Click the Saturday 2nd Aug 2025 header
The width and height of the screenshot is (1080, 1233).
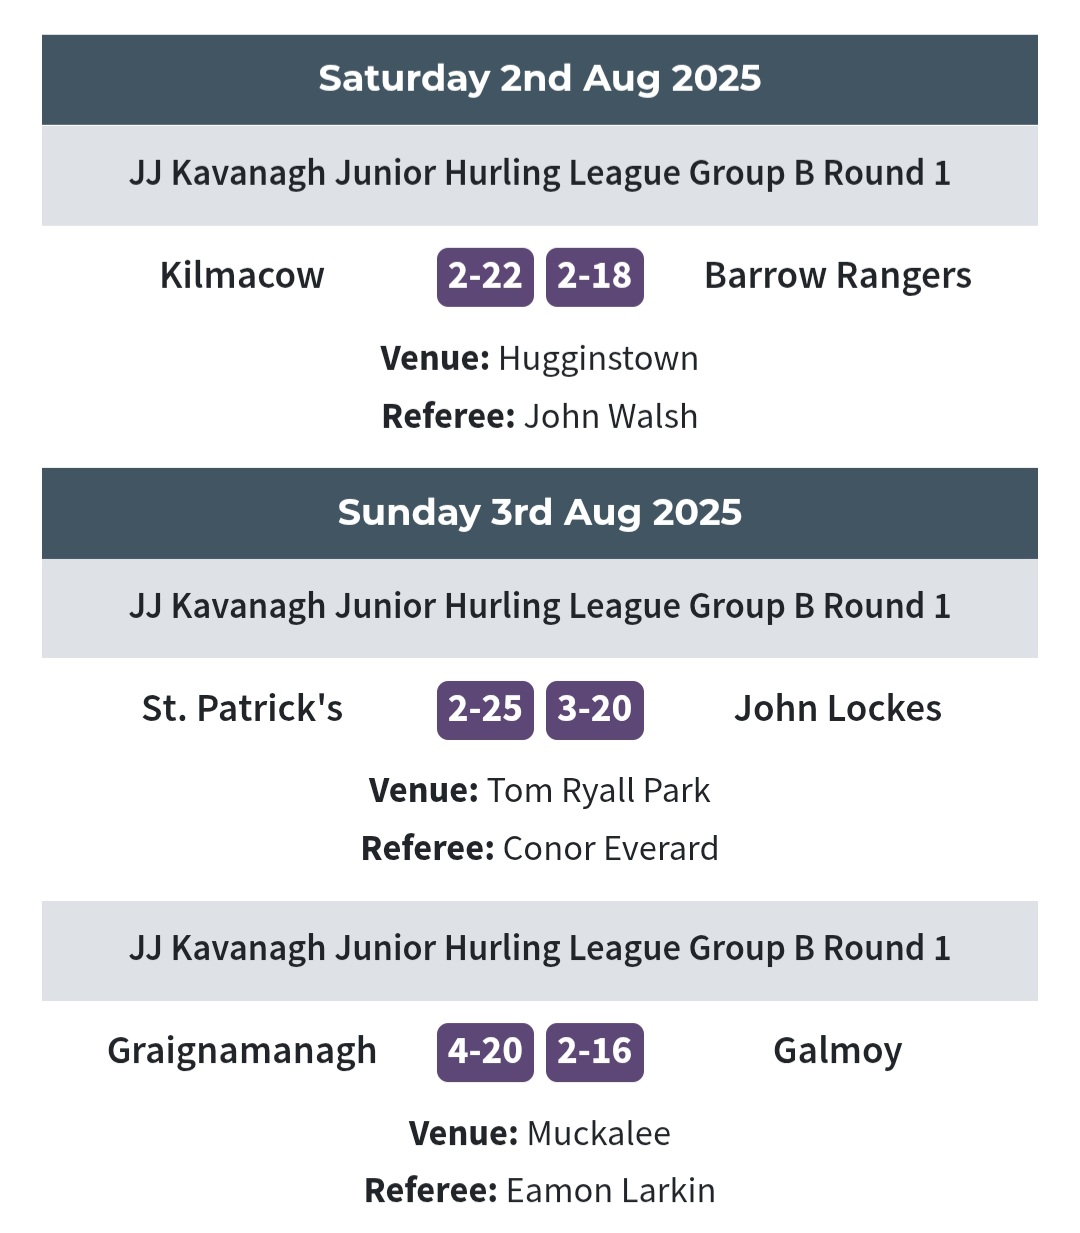(539, 79)
